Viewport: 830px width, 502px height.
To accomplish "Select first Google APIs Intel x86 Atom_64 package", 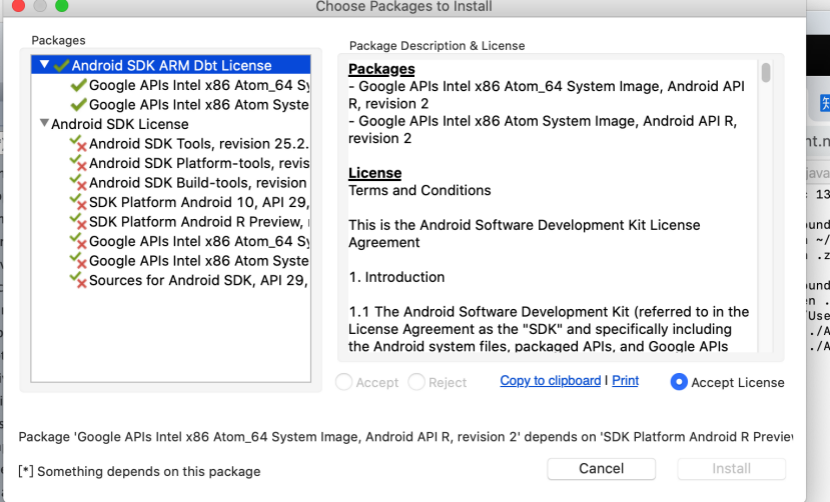I will [x=199, y=85].
